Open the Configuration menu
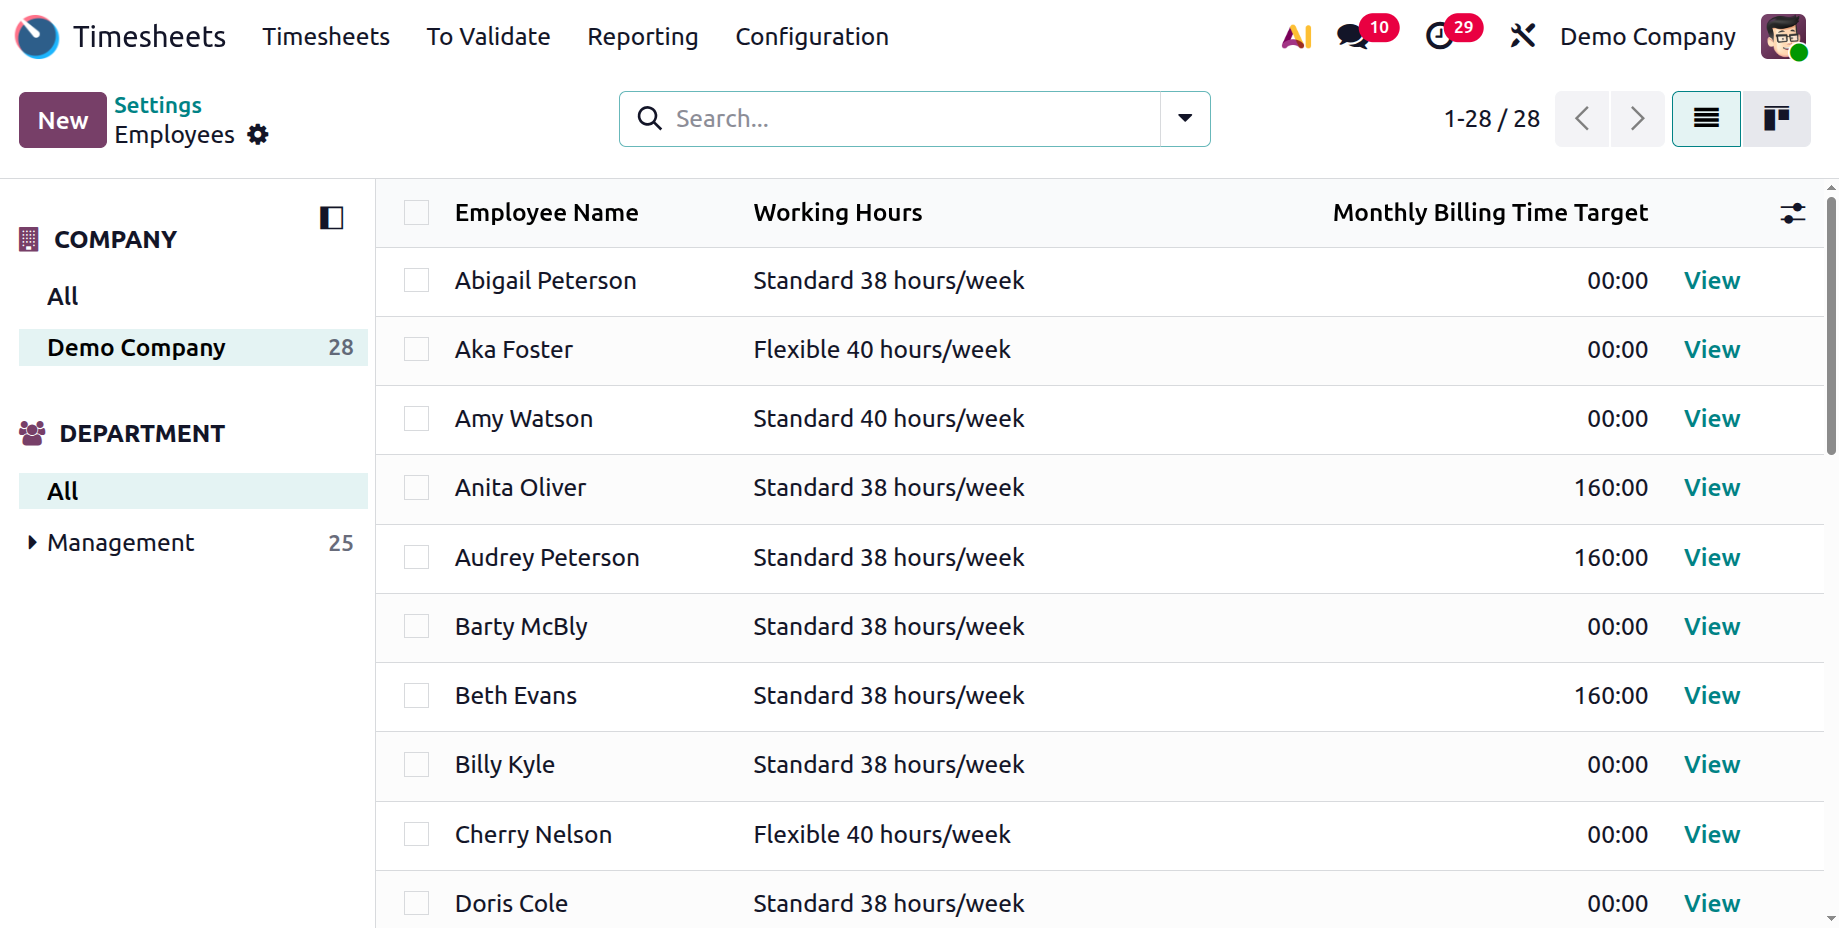The width and height of the screenshot is (1839, 928). (x=811, y=37)
